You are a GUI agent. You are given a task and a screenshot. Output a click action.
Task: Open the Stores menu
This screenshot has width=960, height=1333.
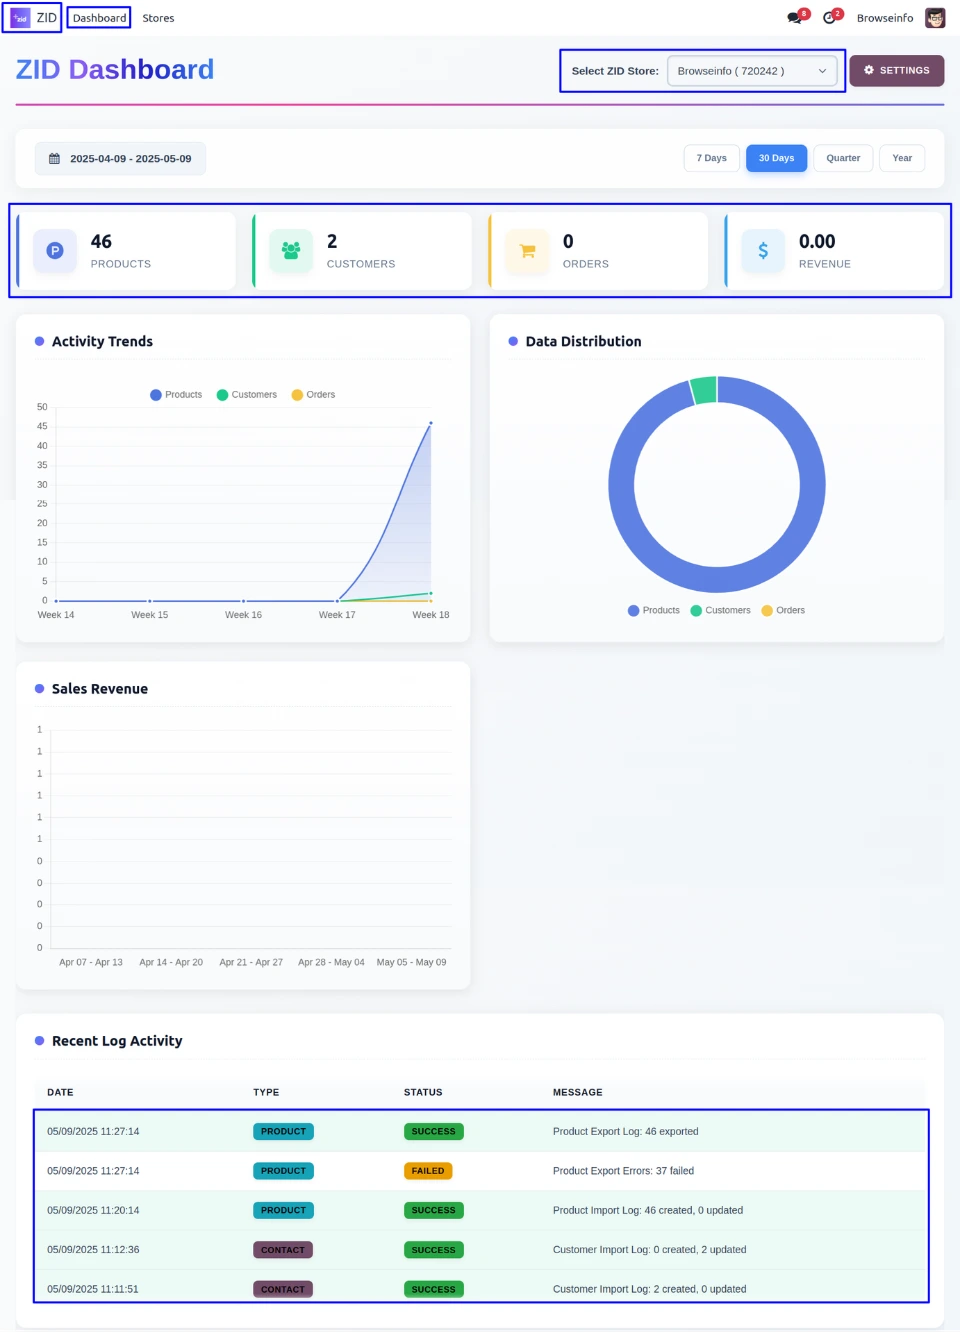pyautogui.click(x=158, y=18)
